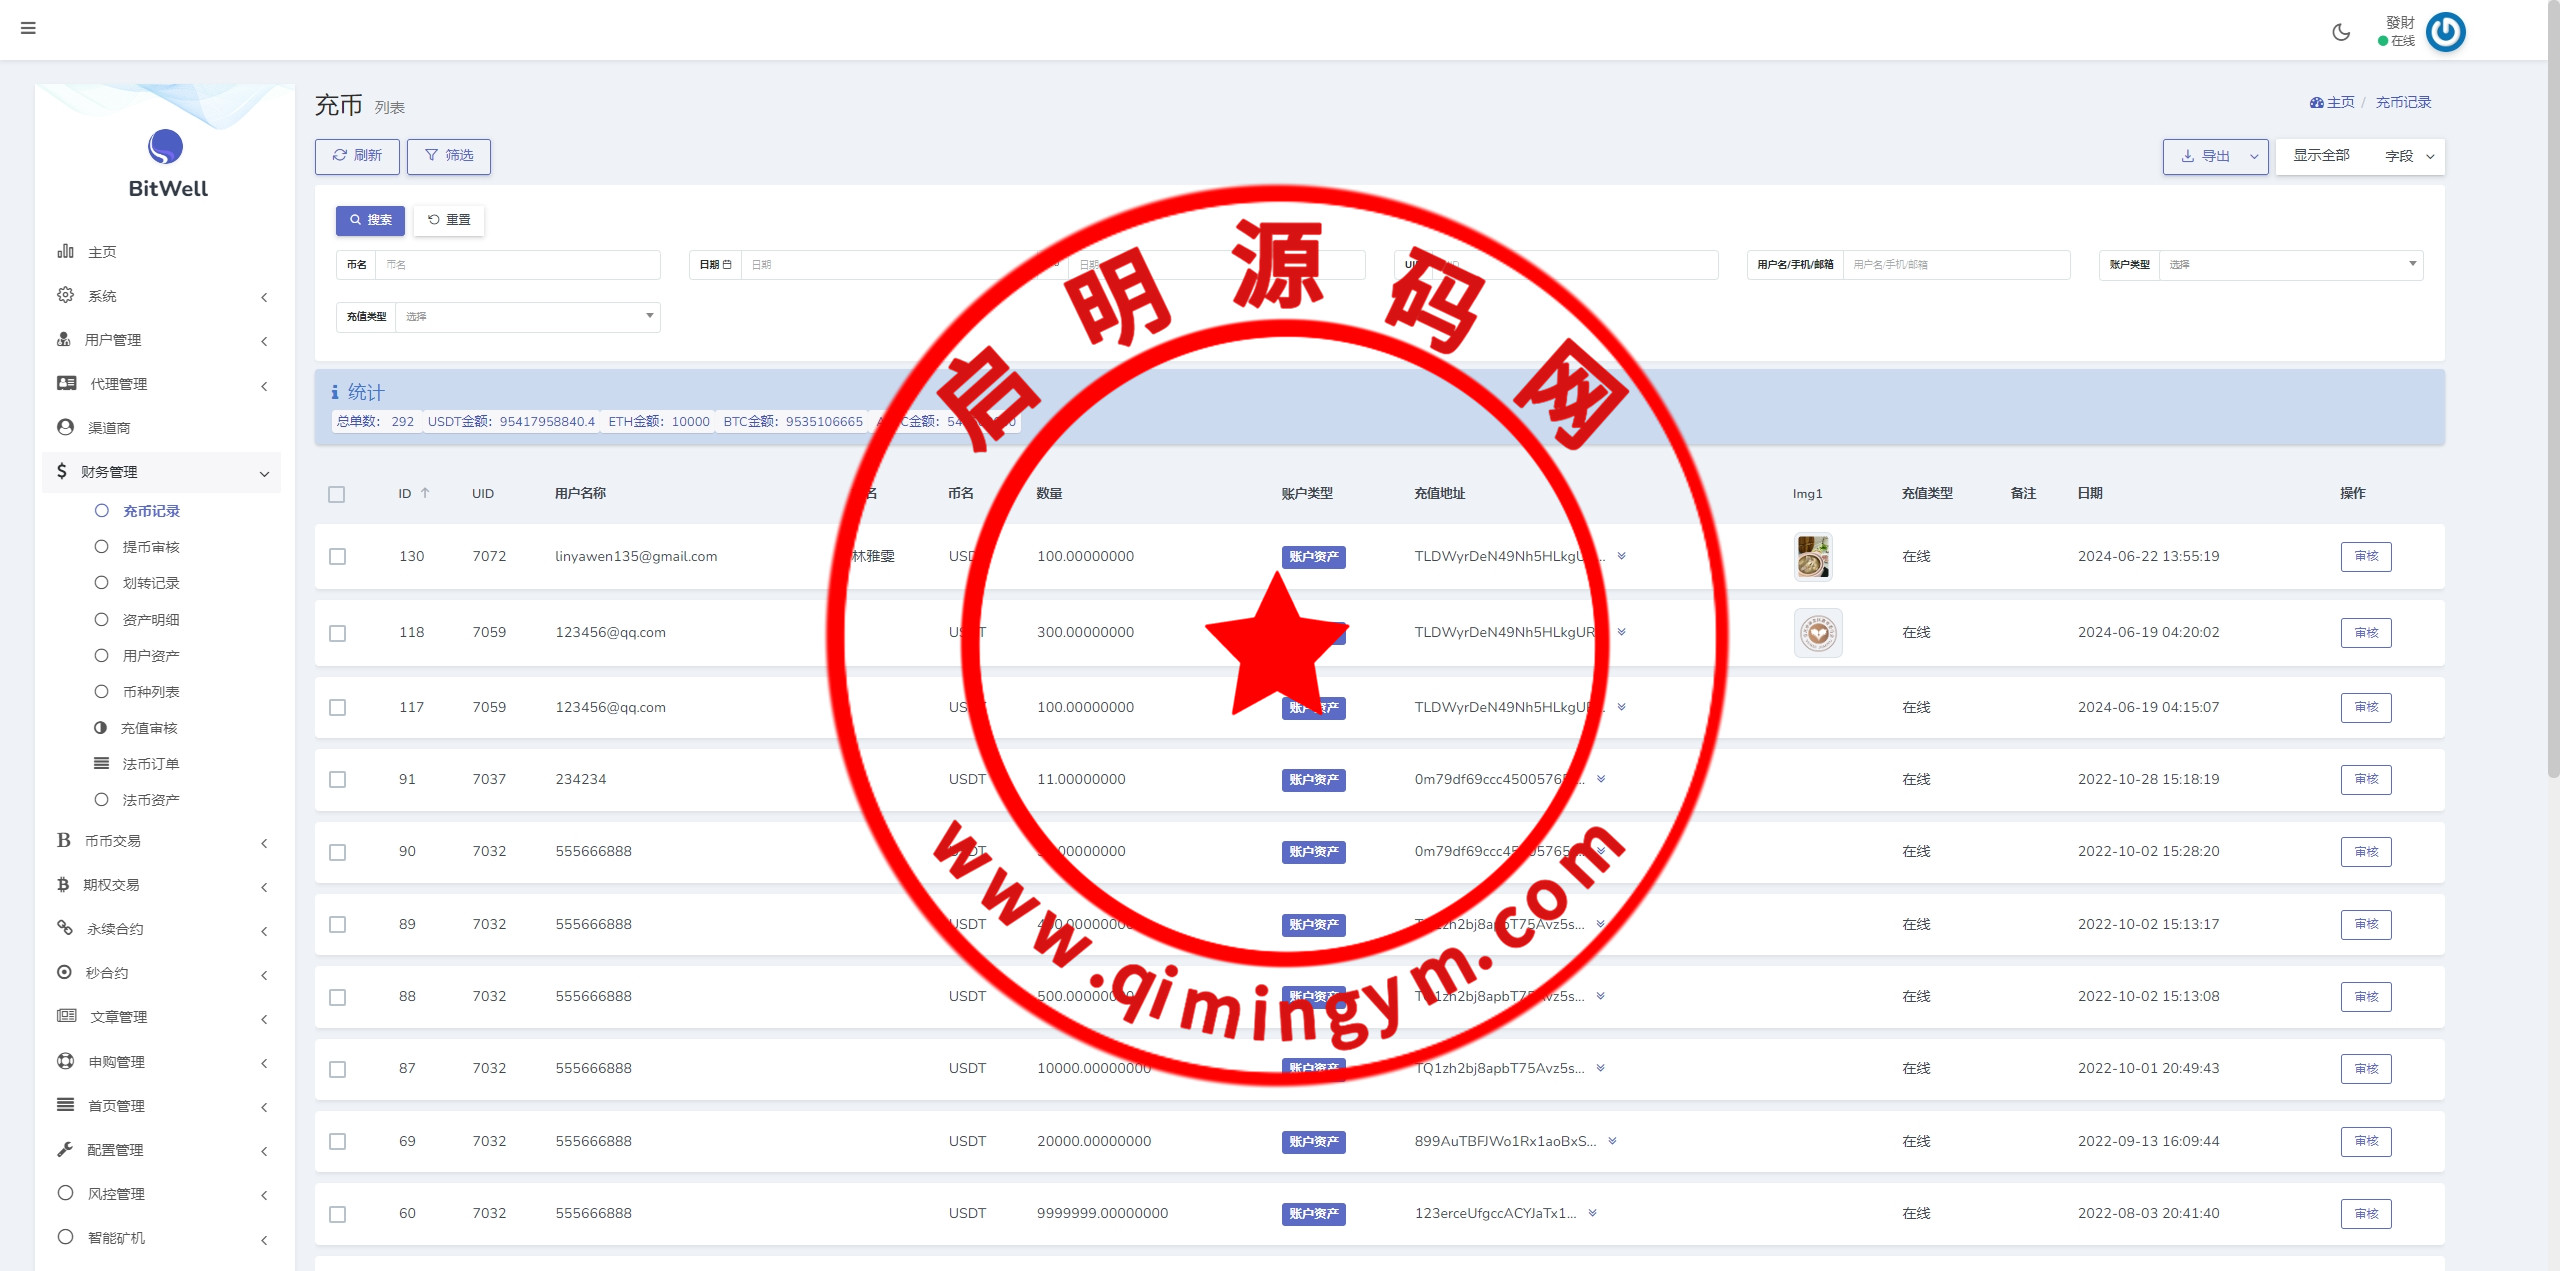The width and height of the screenshot is (2560, 1271).
Task: Check the checkbox for row ID 130
Action: click(338, 557)
